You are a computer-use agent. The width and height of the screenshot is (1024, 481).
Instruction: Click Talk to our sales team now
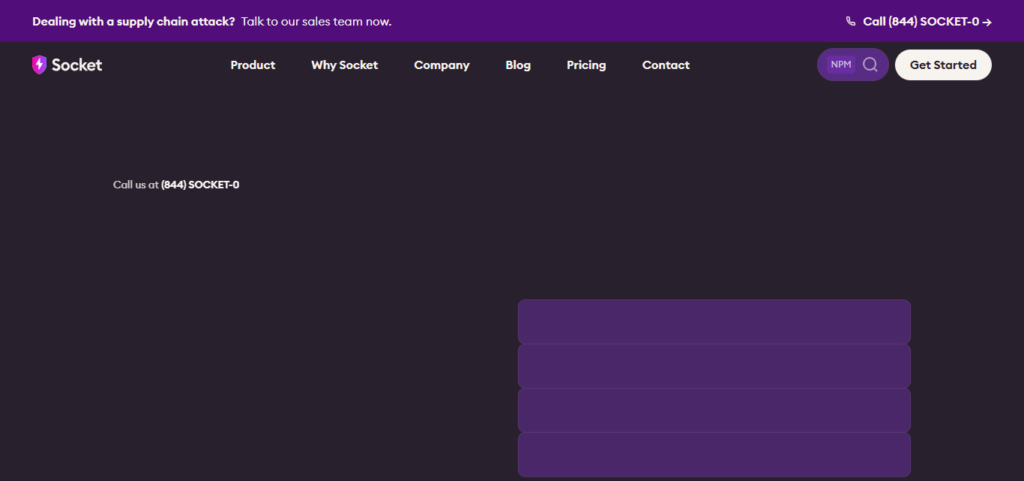[316, 22]
